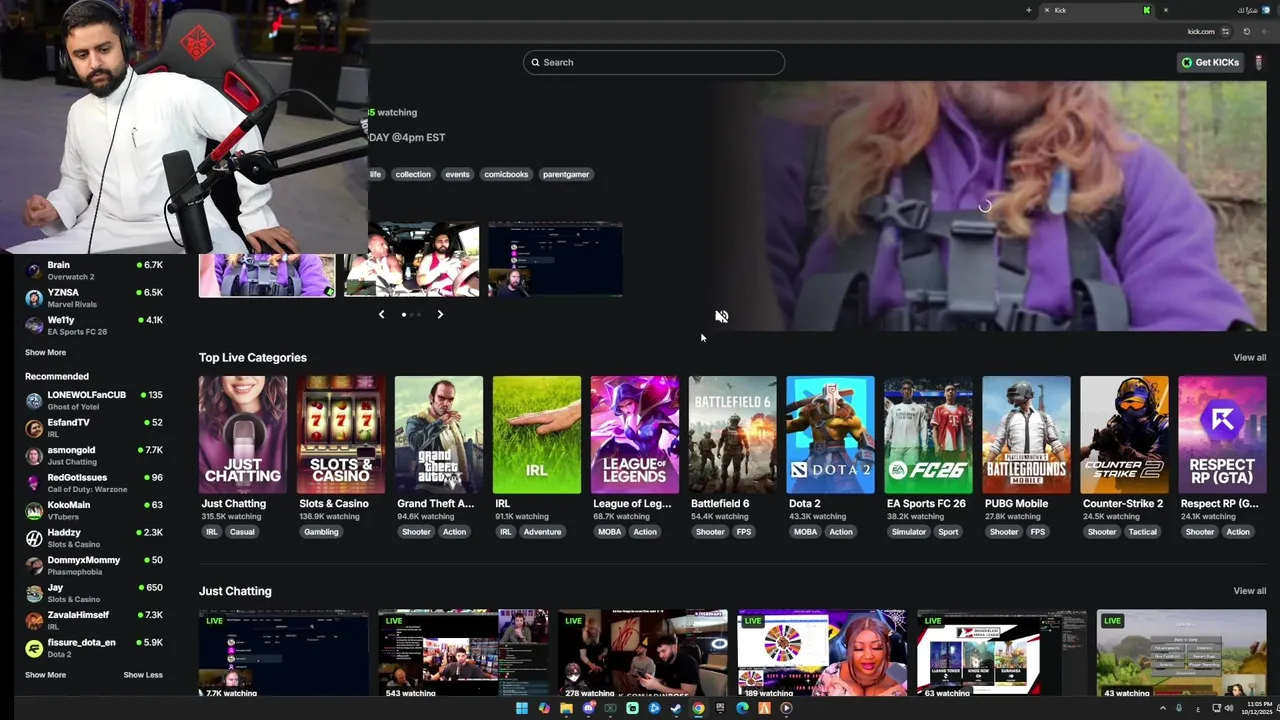1280x720 pixels.
Task: Open Microsoft Edge from the taskbar
Action: (x=742, y=708)
